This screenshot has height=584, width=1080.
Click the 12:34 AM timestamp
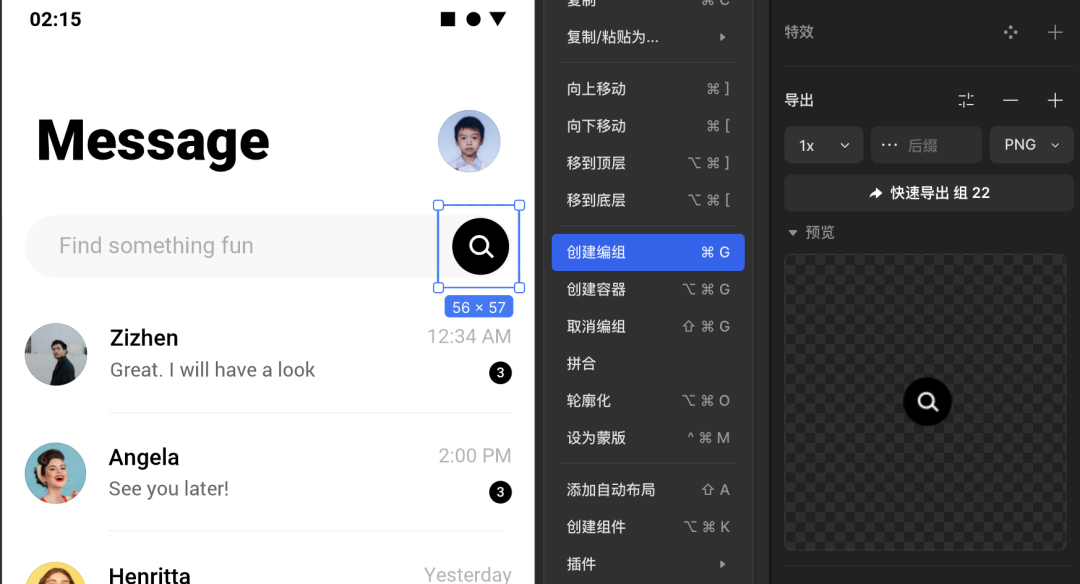pos(469,337)
